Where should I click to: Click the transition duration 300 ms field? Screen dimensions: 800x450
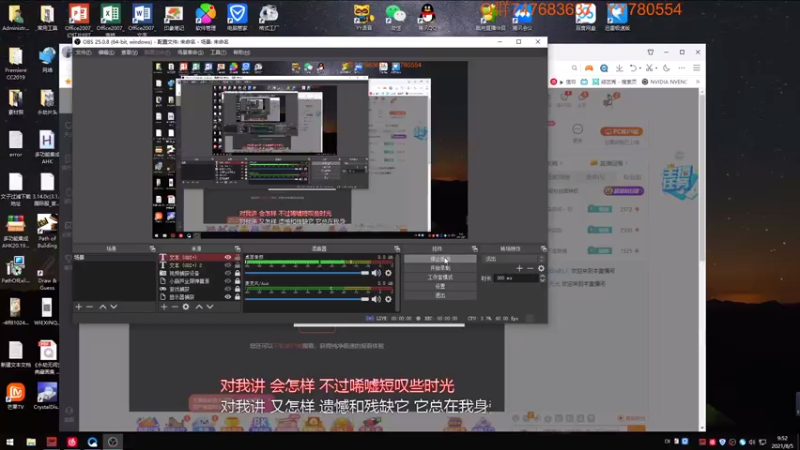[x=515, y=278]
